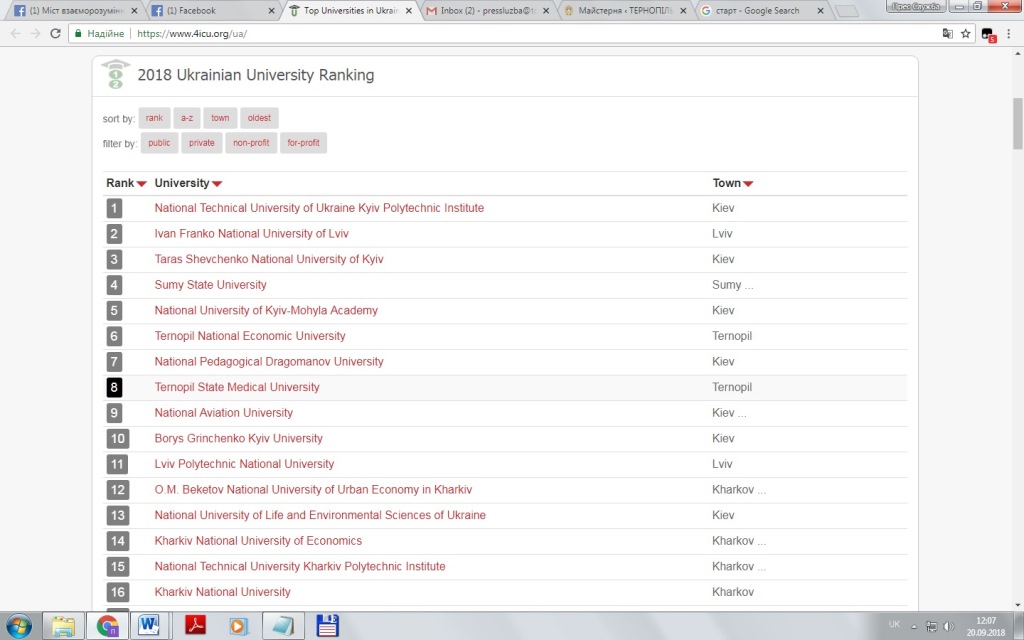Toggle the non-profit filter
This screenshot has width=1024, height=640.
coord(251,143)
